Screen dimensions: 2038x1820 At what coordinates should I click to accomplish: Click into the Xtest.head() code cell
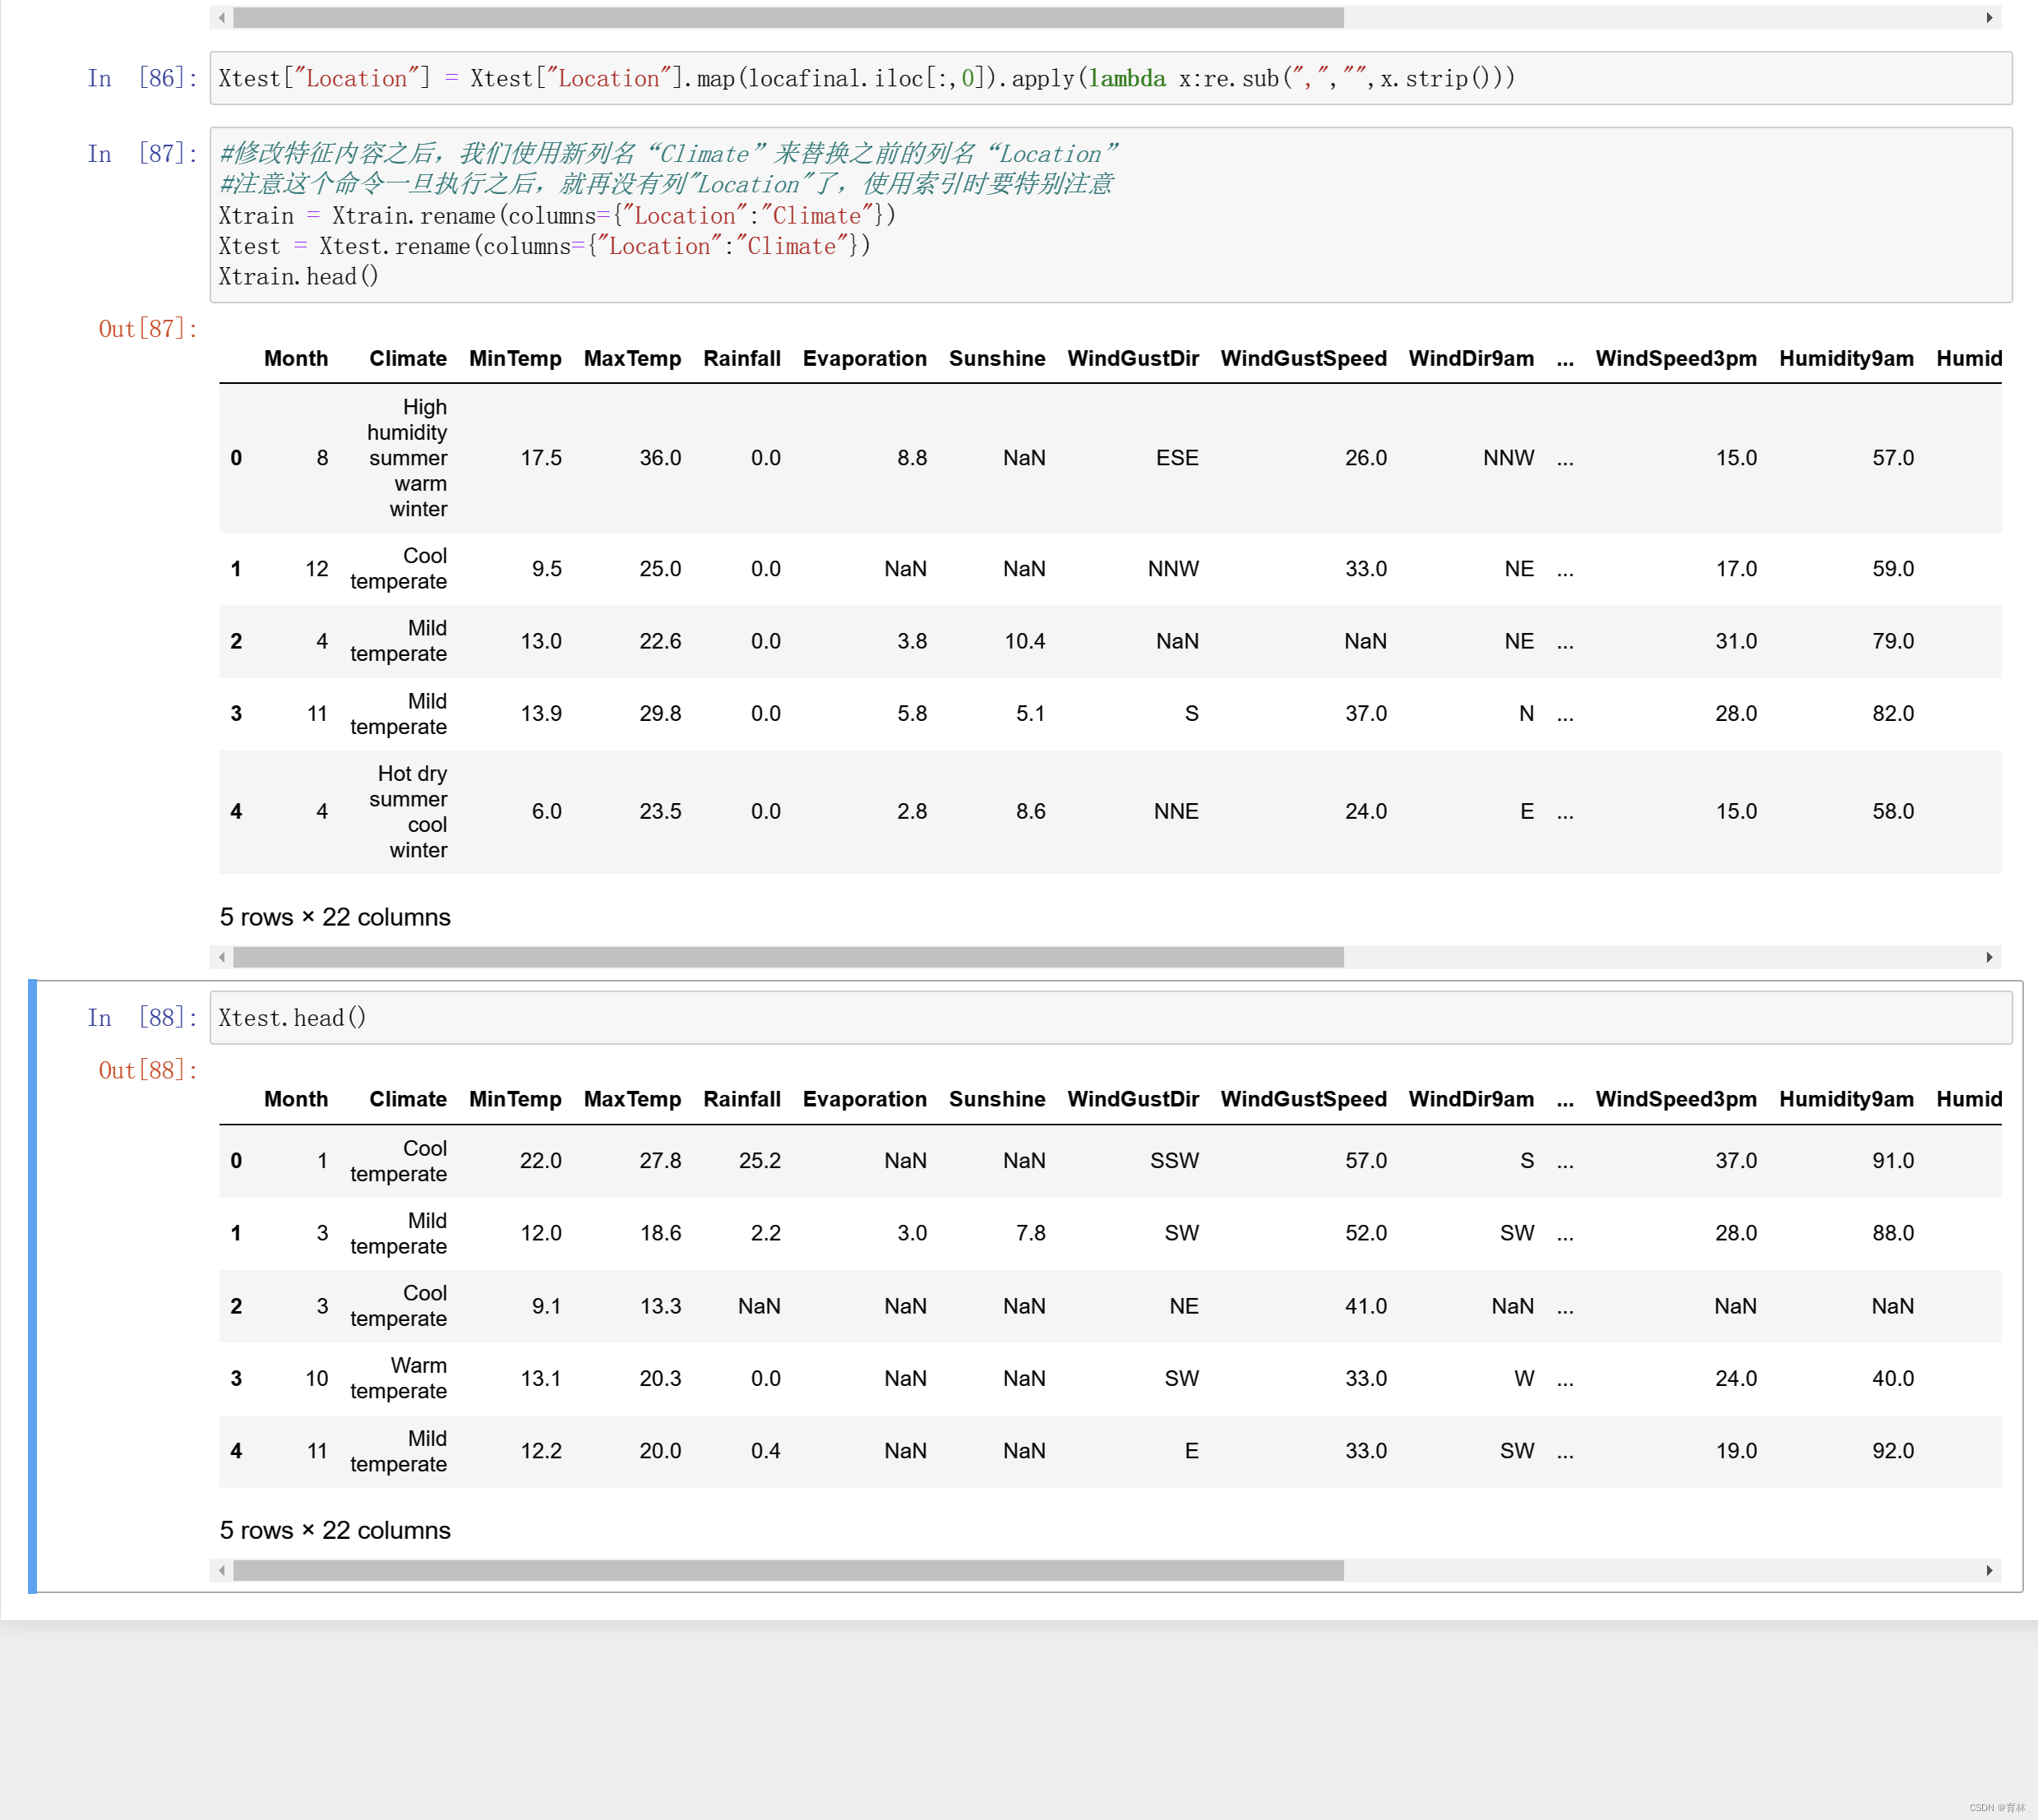1110,1017
